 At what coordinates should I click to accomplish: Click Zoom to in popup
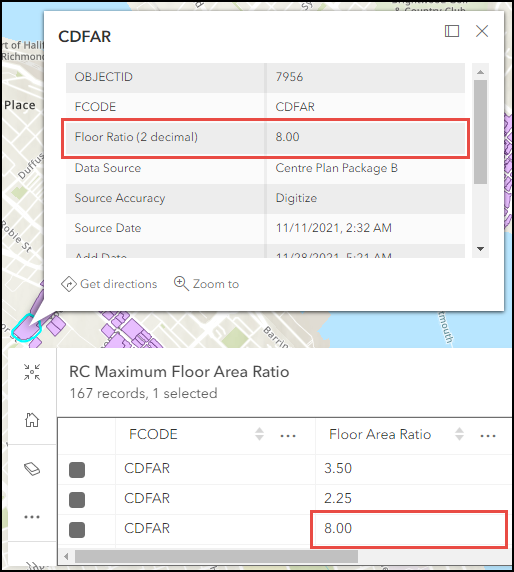coord(206,284)
